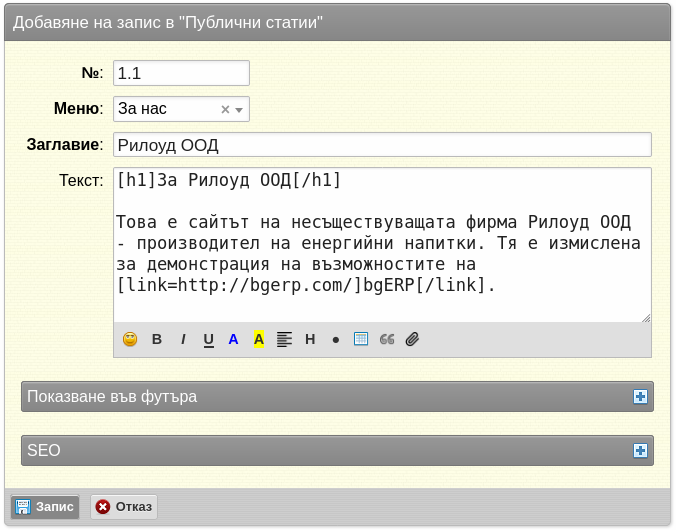Image resolution: width=676 pixels, height=530 pixels.
Task: Open text alignment options icon
Action: tap(285, 339)
